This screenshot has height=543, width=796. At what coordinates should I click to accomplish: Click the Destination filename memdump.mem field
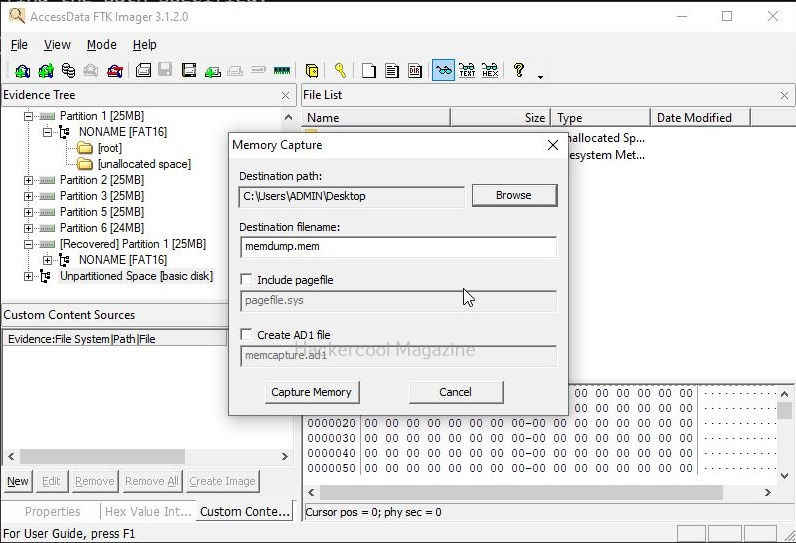(397, 247)
